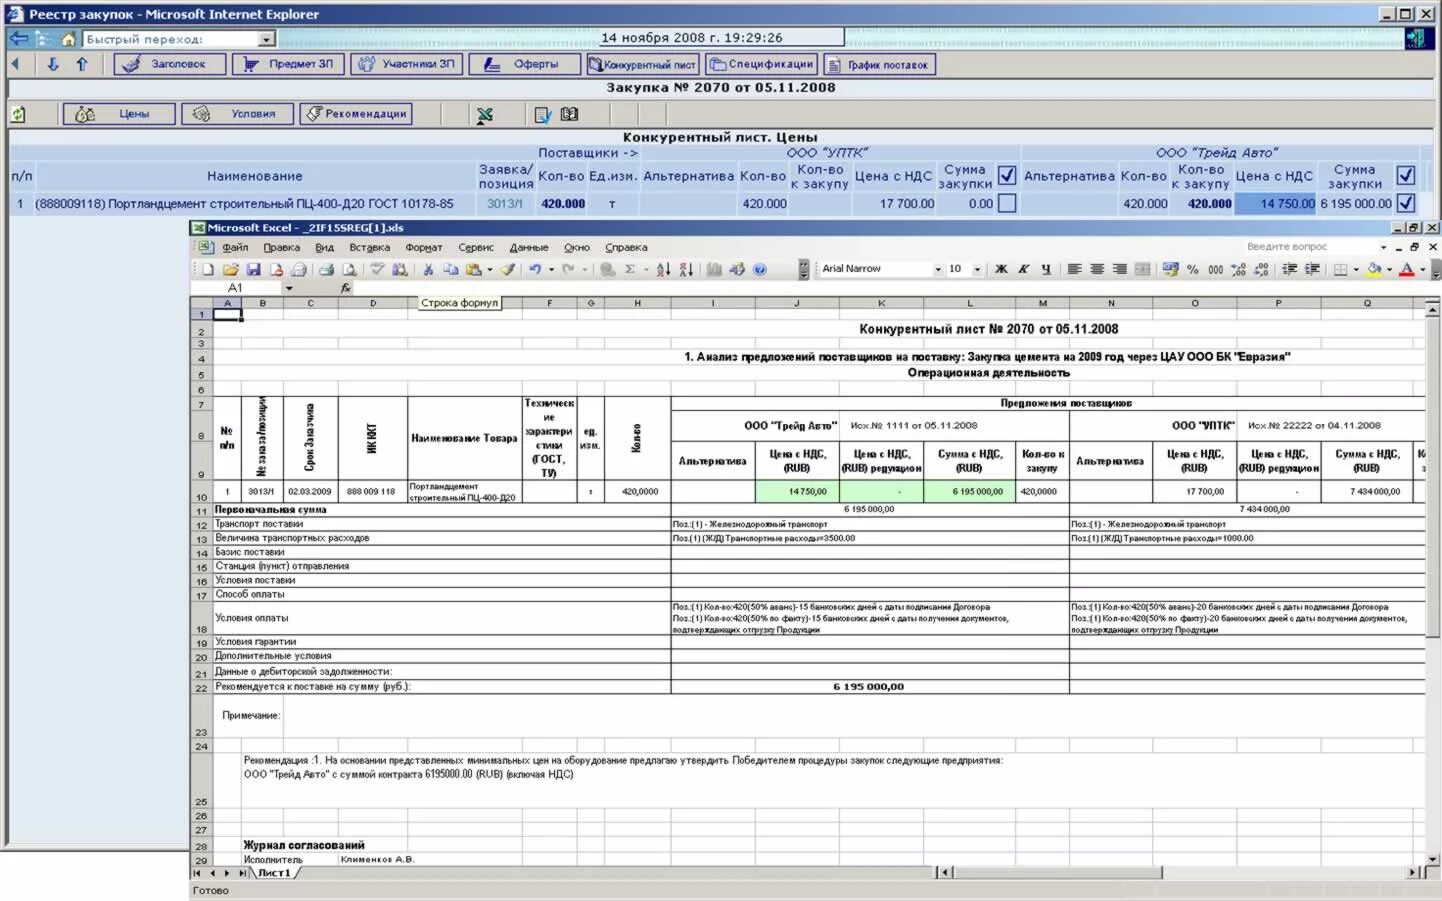Cut selection with the scissors icon
This screenshot has width=1442, height=901.
click(428, 269)
